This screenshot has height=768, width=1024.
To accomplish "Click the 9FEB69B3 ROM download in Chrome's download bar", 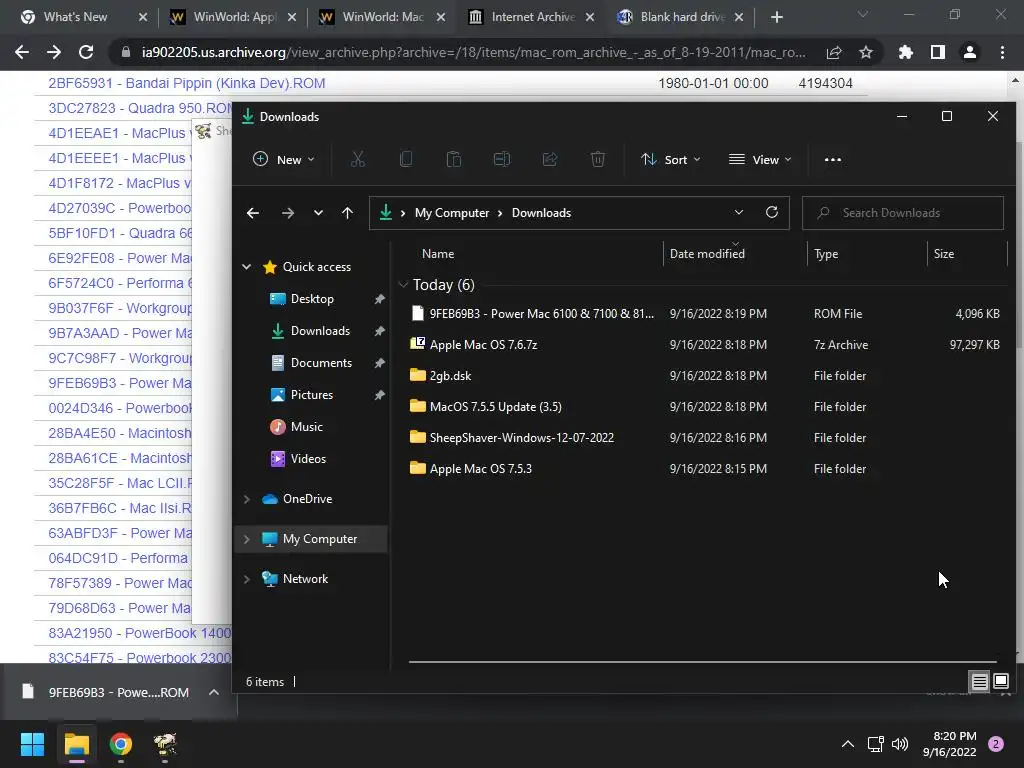I will tap(108, 692).
